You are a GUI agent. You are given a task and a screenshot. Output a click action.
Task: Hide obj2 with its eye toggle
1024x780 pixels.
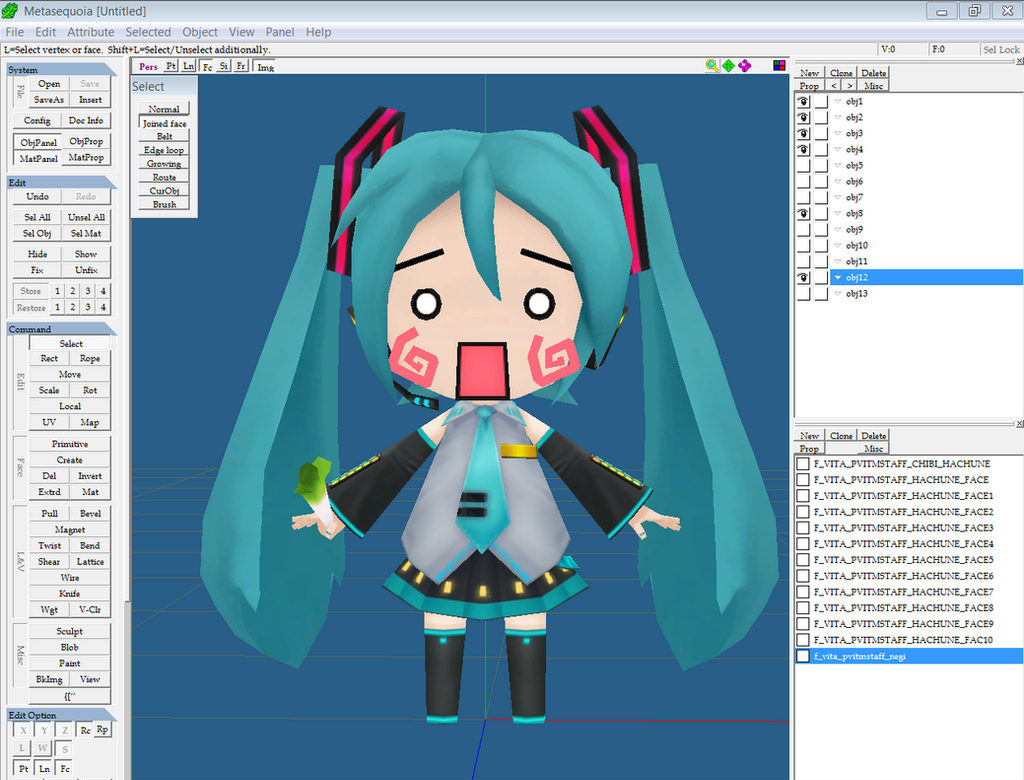[803, 118]
